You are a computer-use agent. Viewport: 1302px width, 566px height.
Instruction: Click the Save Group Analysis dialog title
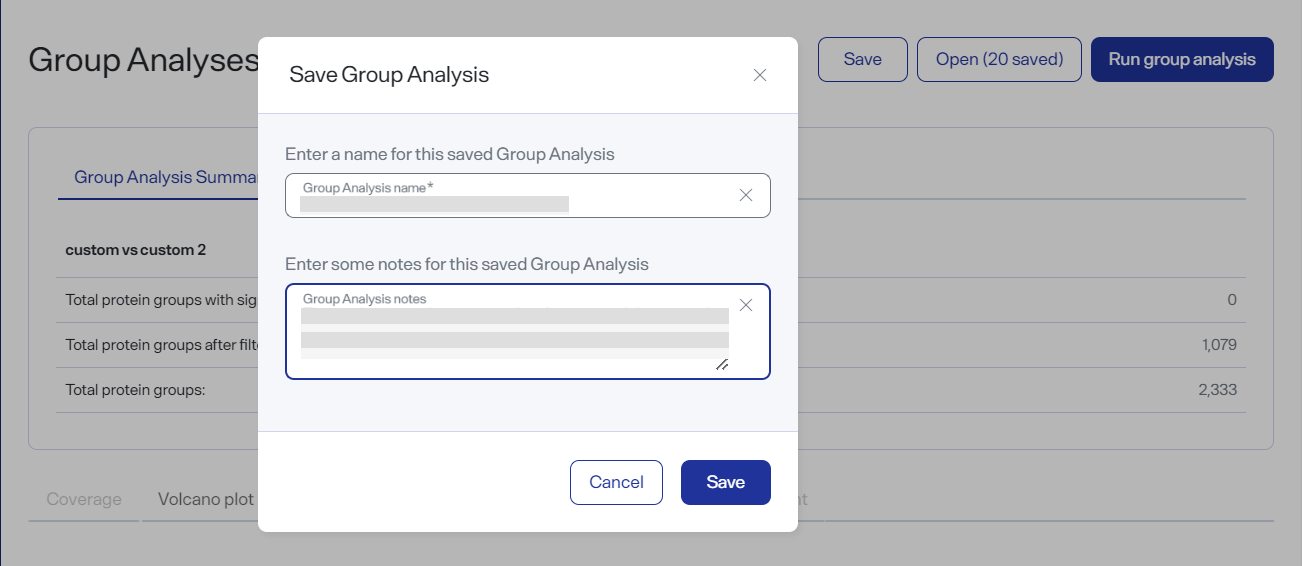(x=389, y=74)
